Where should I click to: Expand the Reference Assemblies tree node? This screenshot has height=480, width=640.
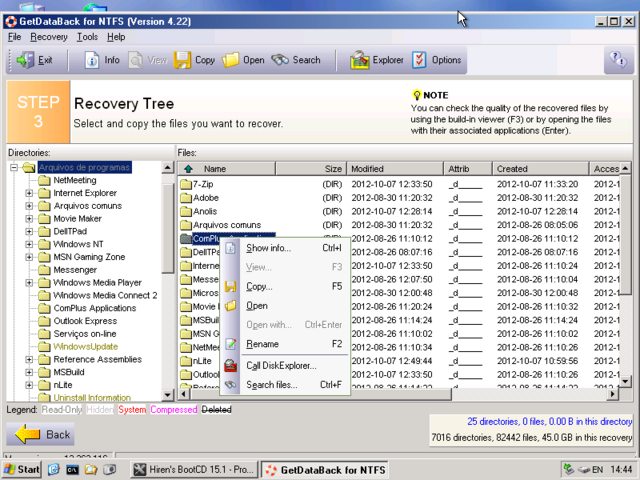click(29, 360)
